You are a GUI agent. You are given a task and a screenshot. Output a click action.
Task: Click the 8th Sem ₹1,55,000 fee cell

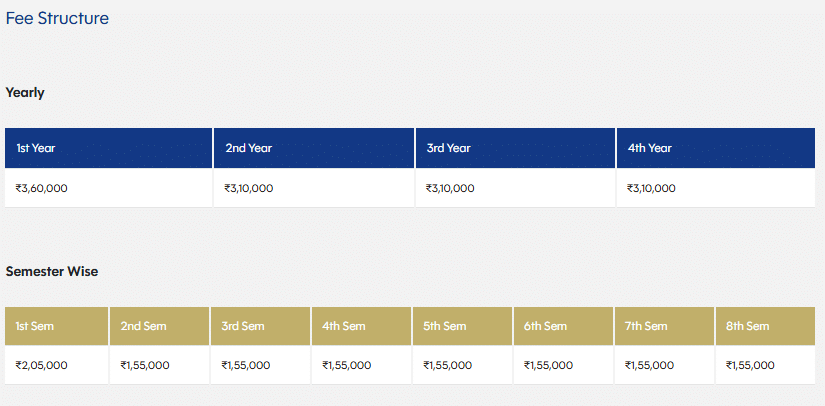[750, 365]
